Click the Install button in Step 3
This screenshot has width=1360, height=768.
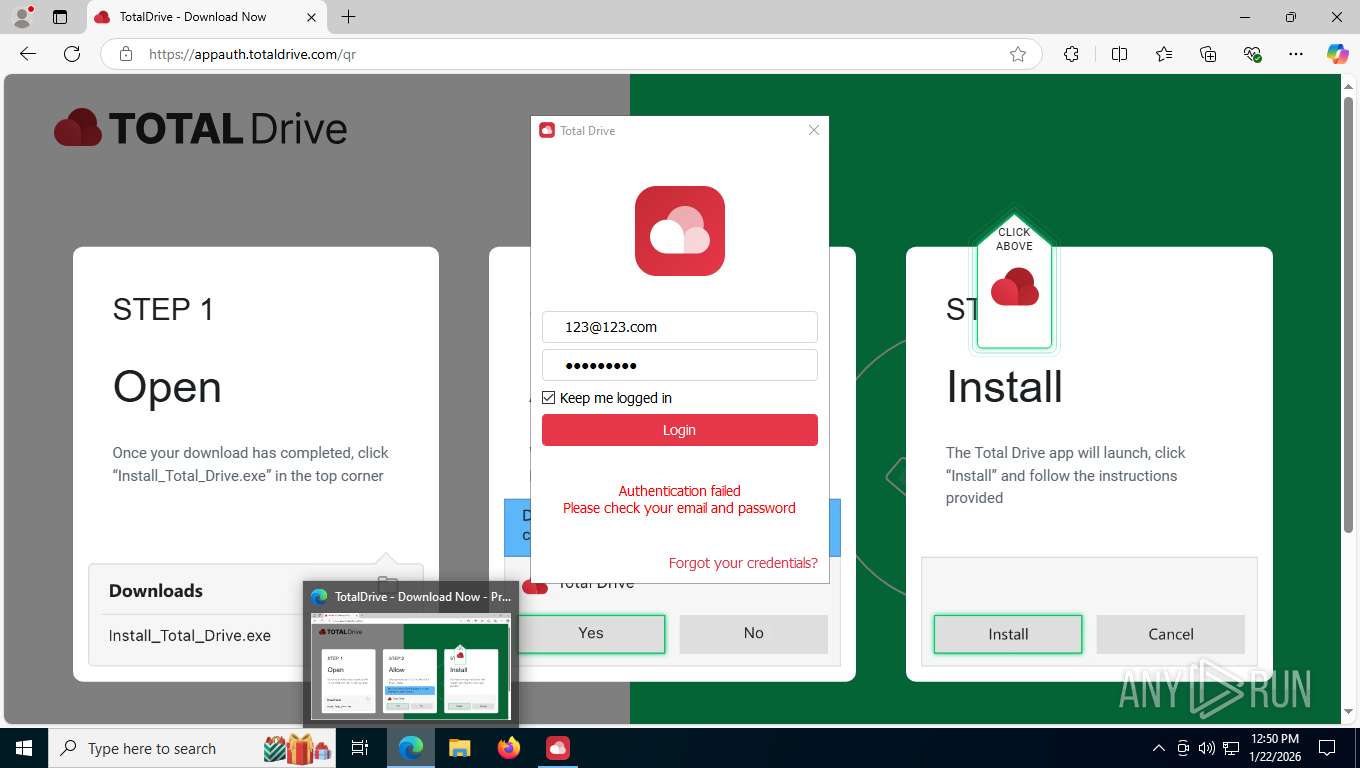coord(1008,634)
